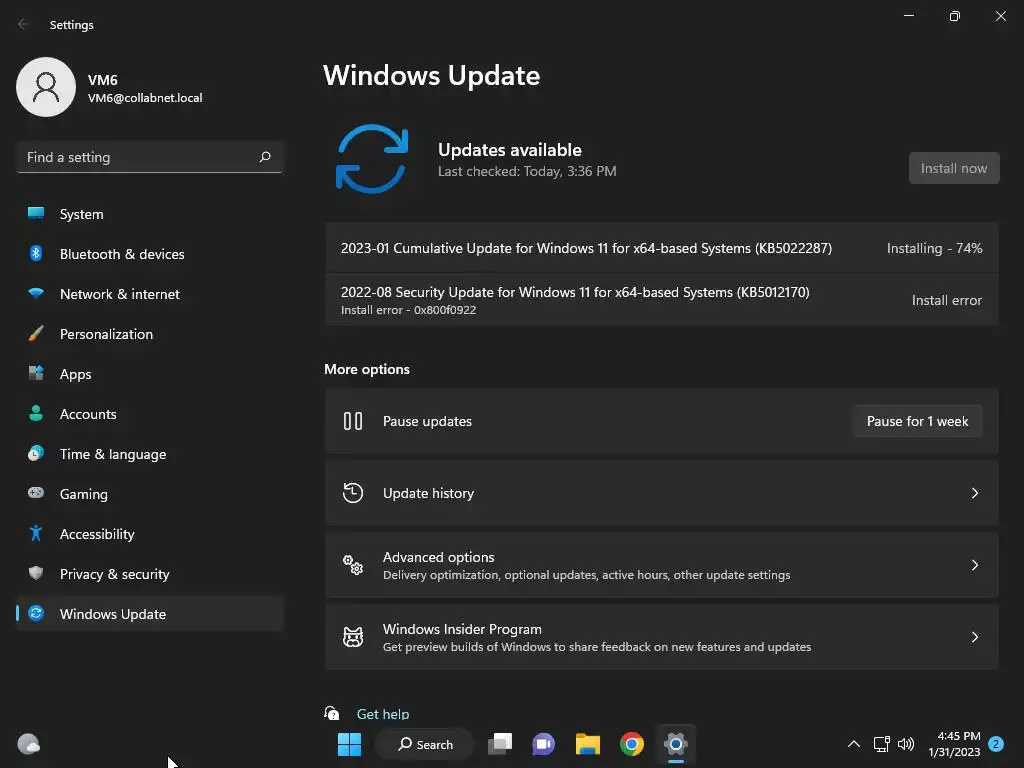Click the Settings gear in the taskbar
This screenshot has height=768, width=1024.
676,744
